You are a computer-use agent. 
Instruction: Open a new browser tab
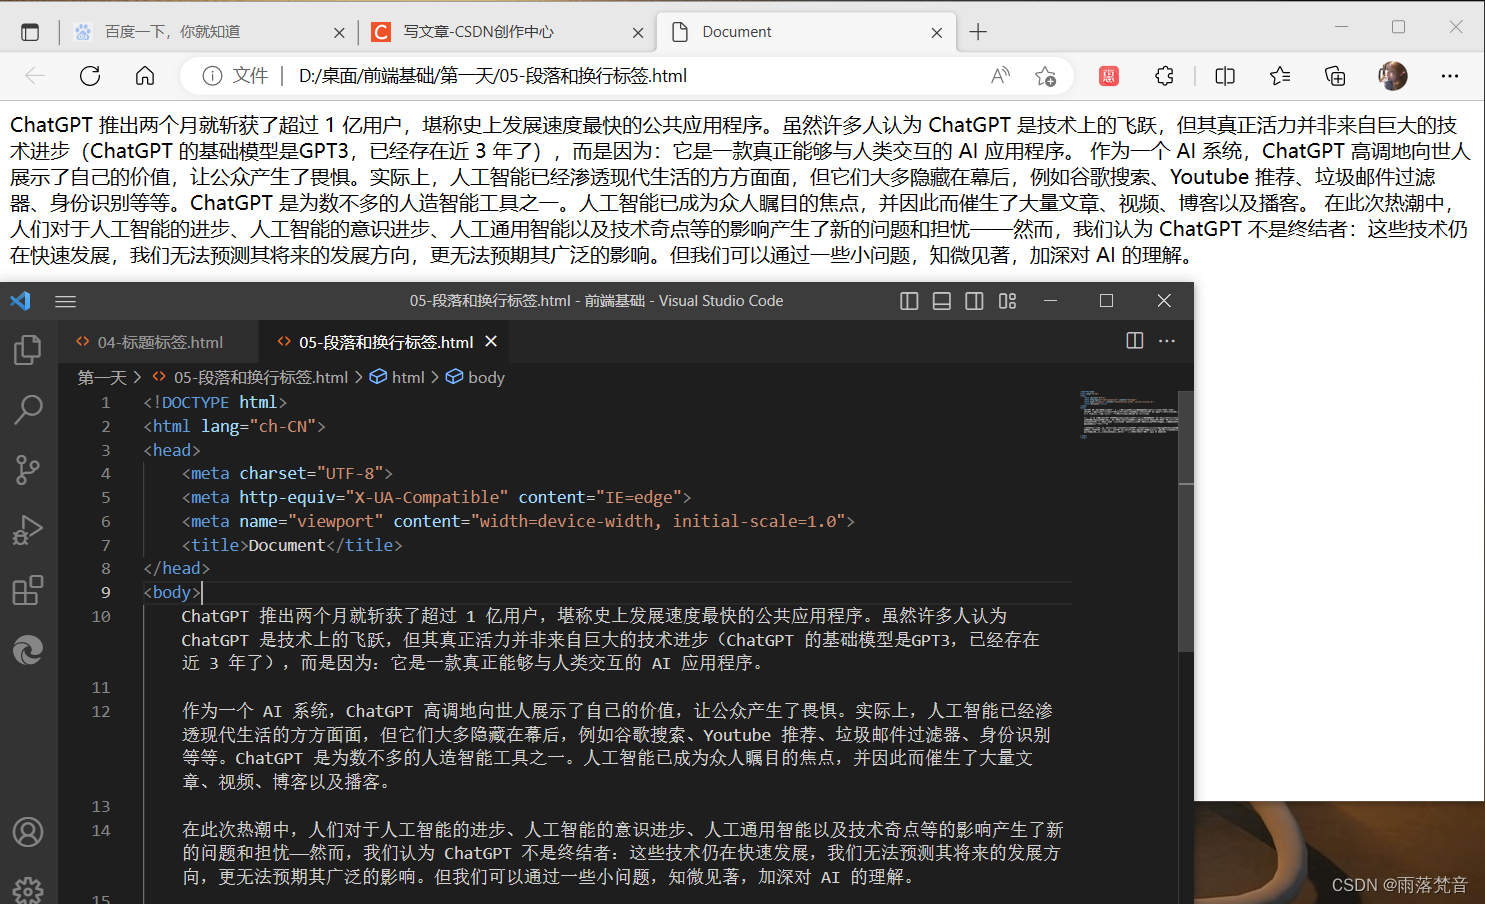tap(978, 32)
